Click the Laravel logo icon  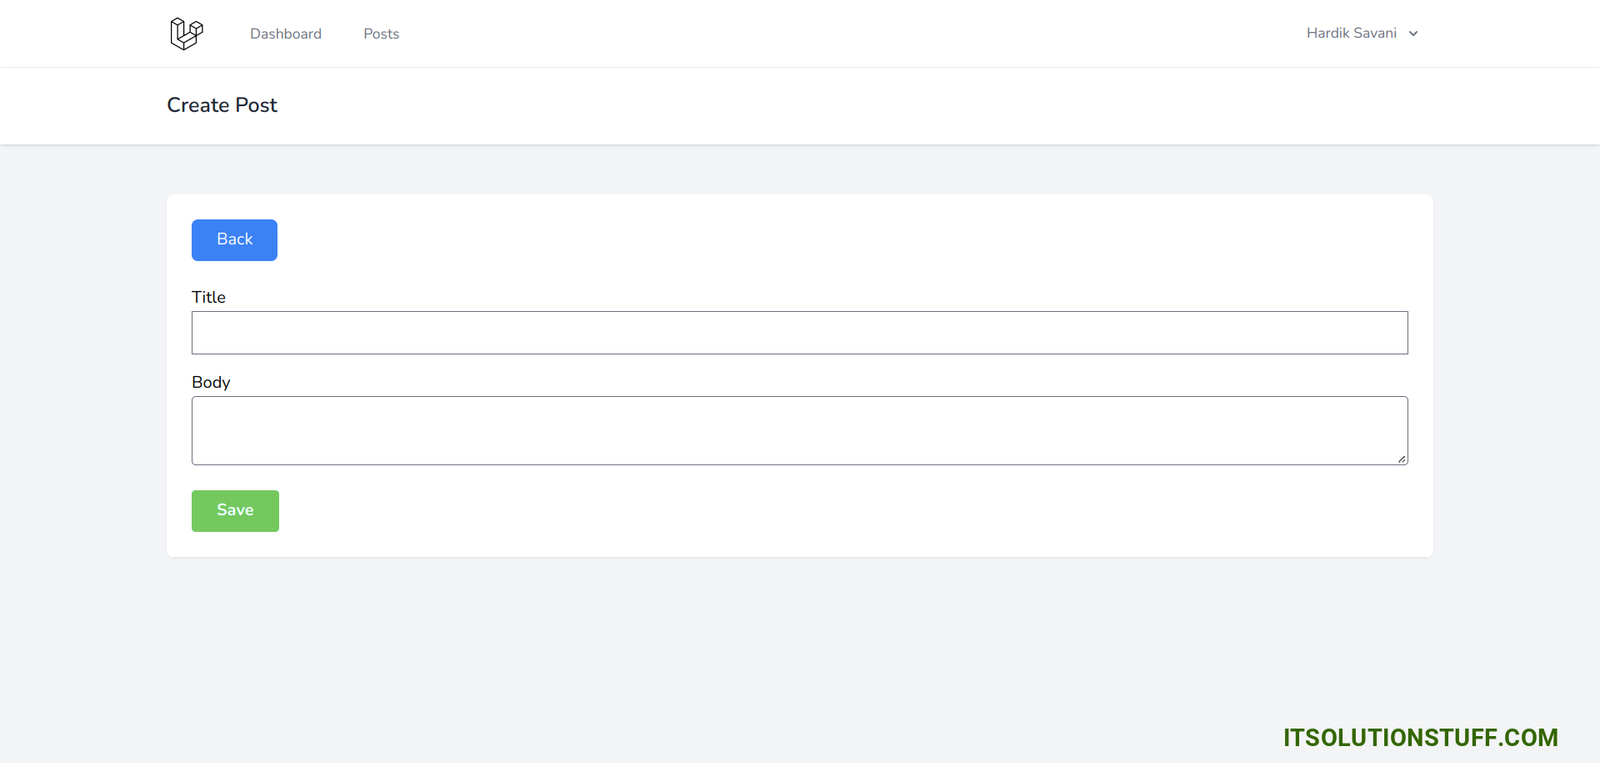point(186,33)
